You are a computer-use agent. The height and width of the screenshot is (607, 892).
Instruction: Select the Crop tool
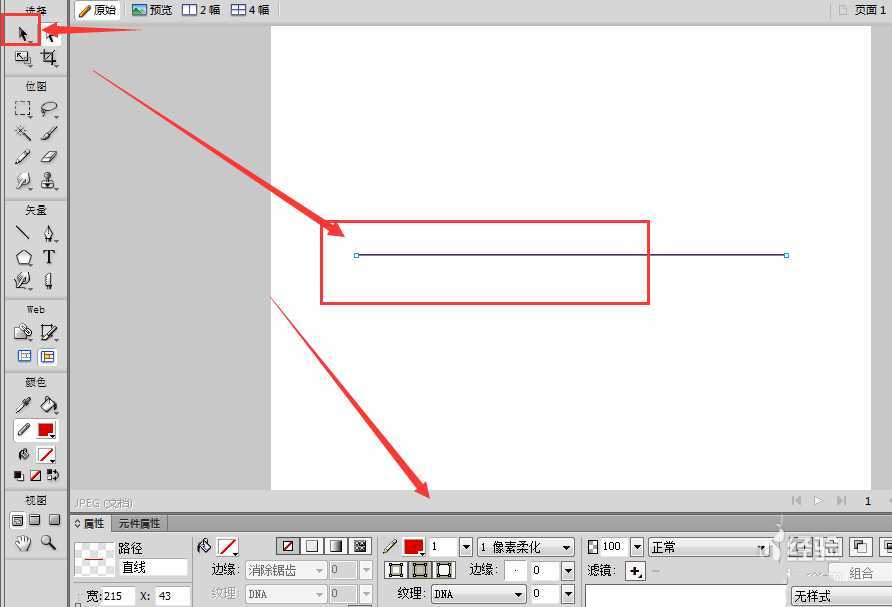(x=48, y=59)
